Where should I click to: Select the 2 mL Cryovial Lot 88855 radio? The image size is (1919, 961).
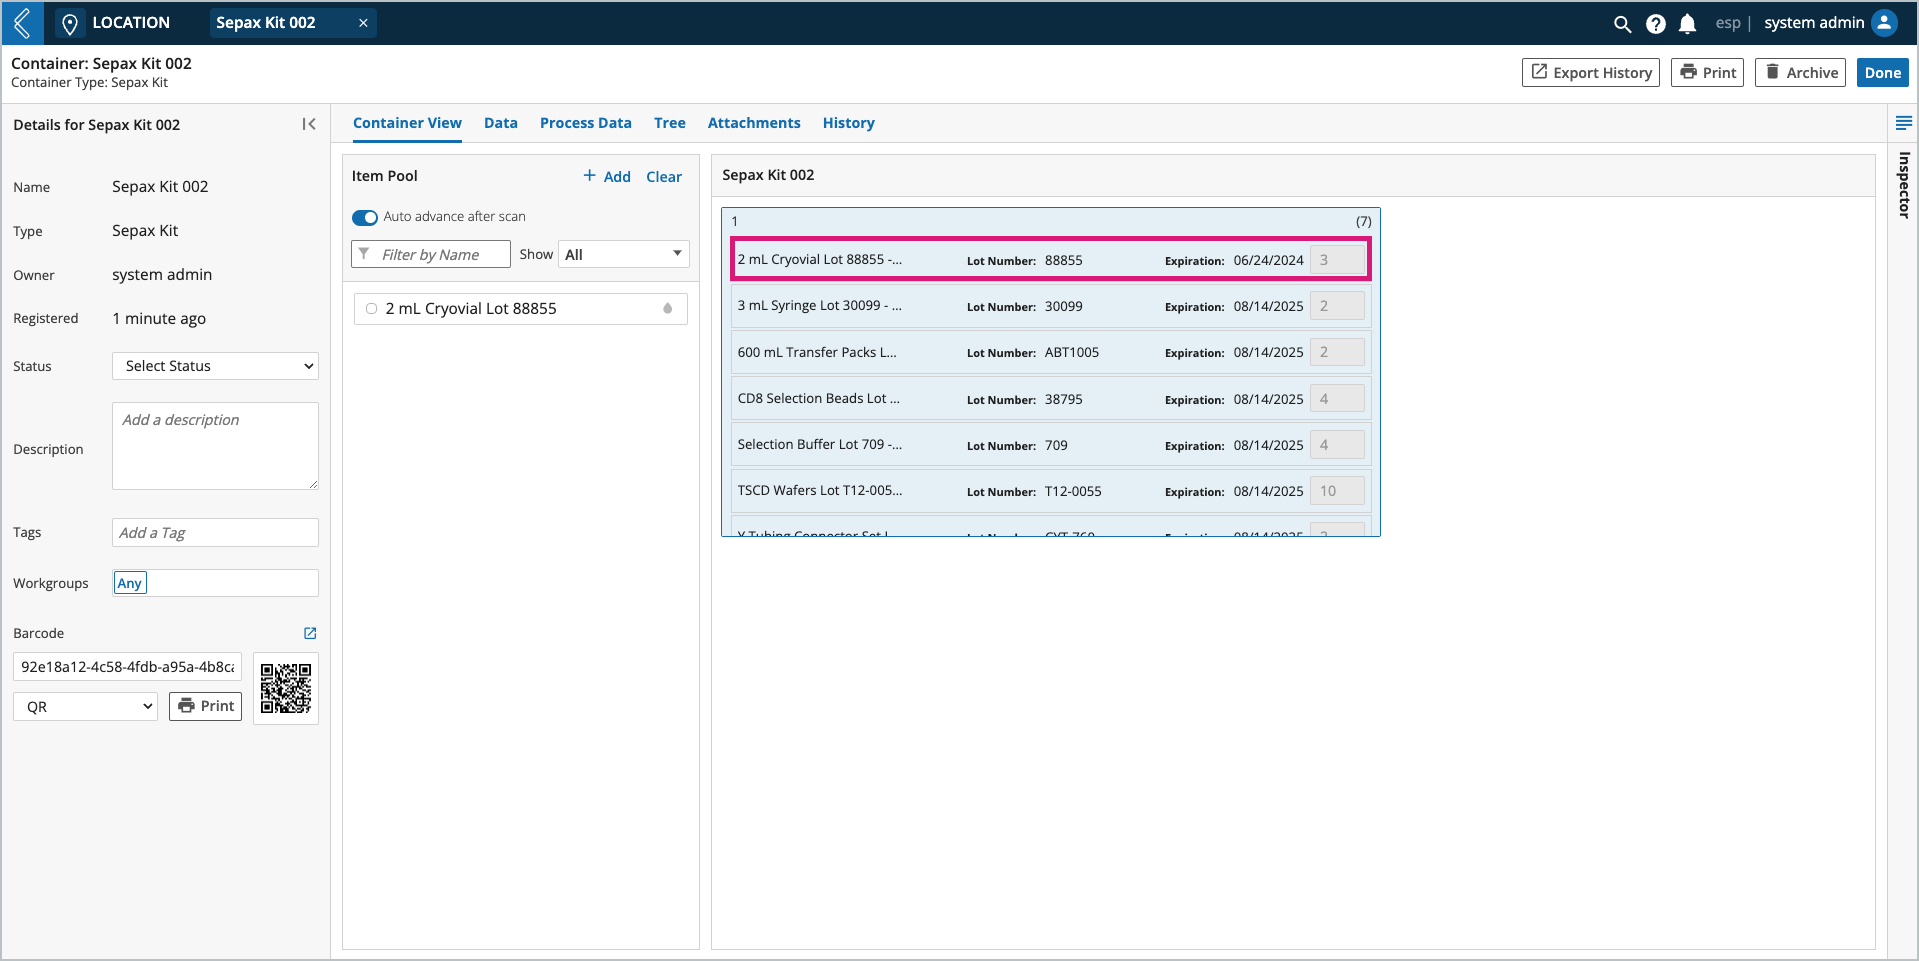pyautogui.click(x=372, y=309)
